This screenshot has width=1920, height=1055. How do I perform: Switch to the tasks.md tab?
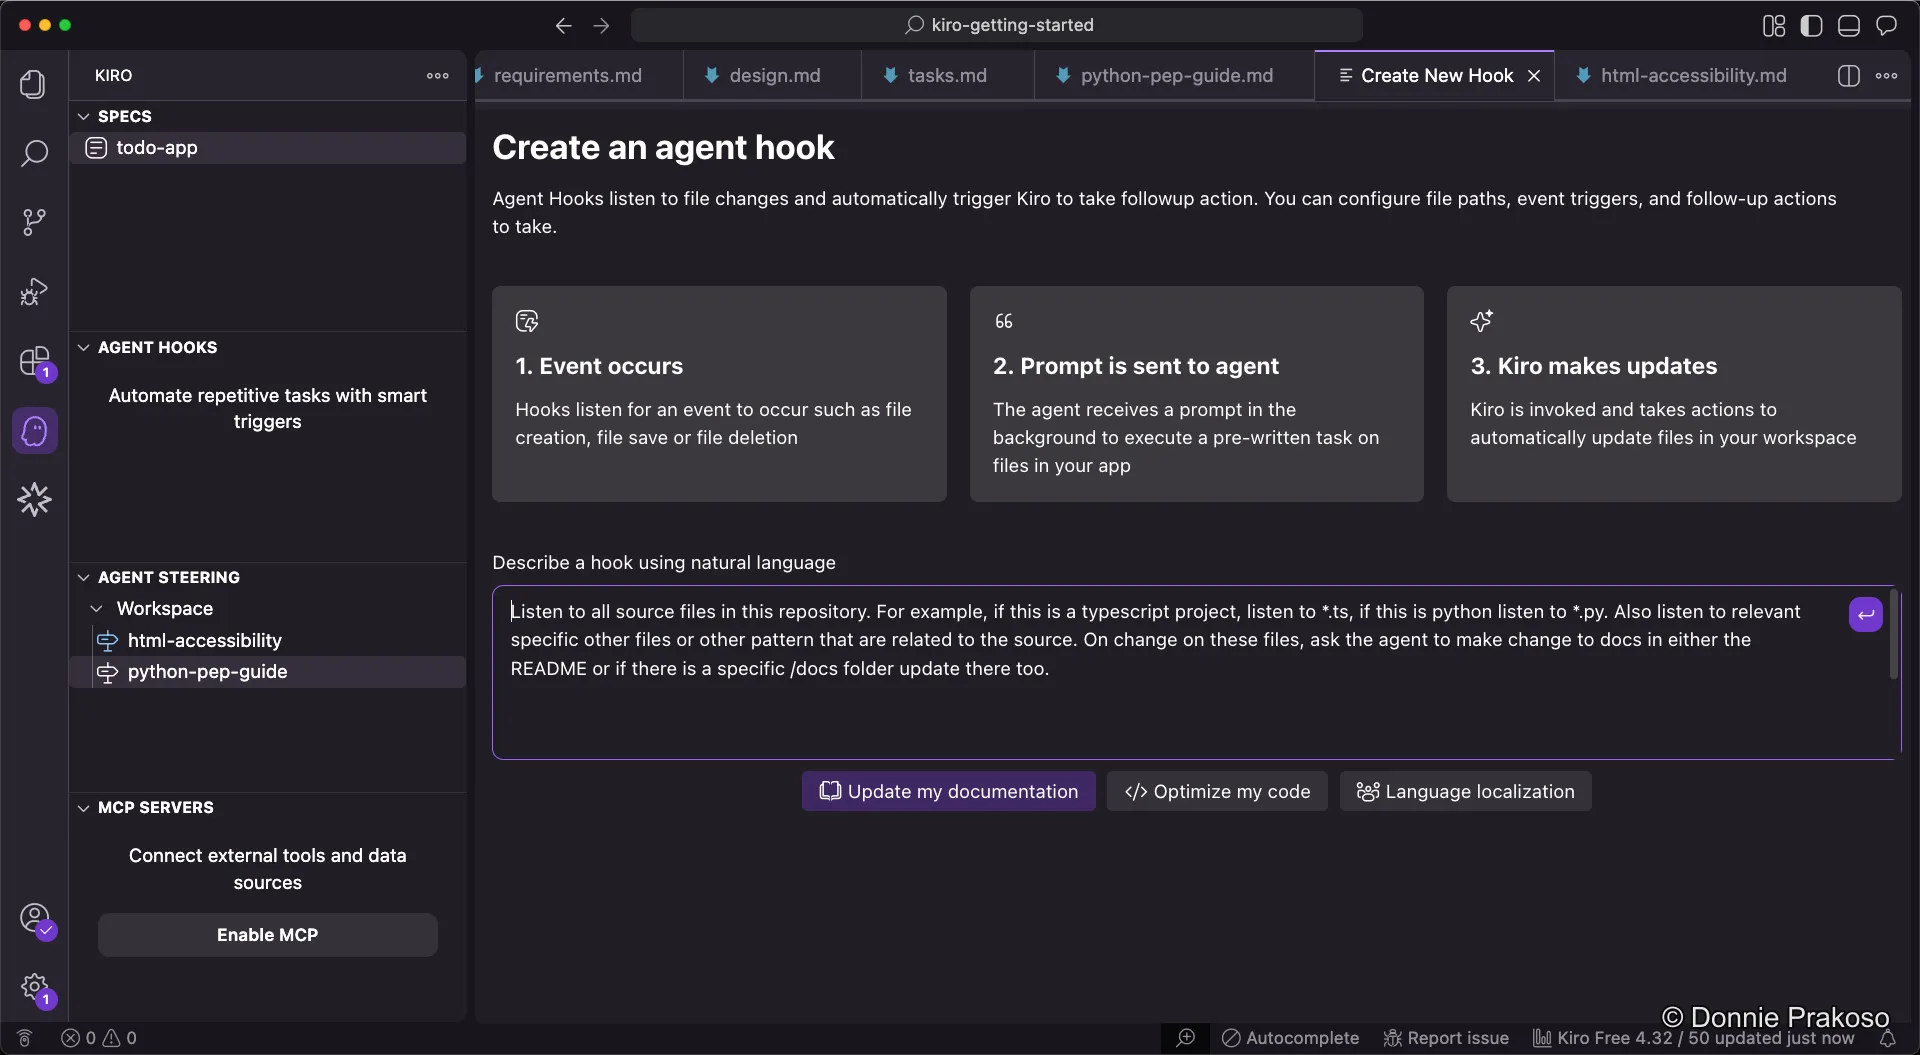click(x=946, y=75)
